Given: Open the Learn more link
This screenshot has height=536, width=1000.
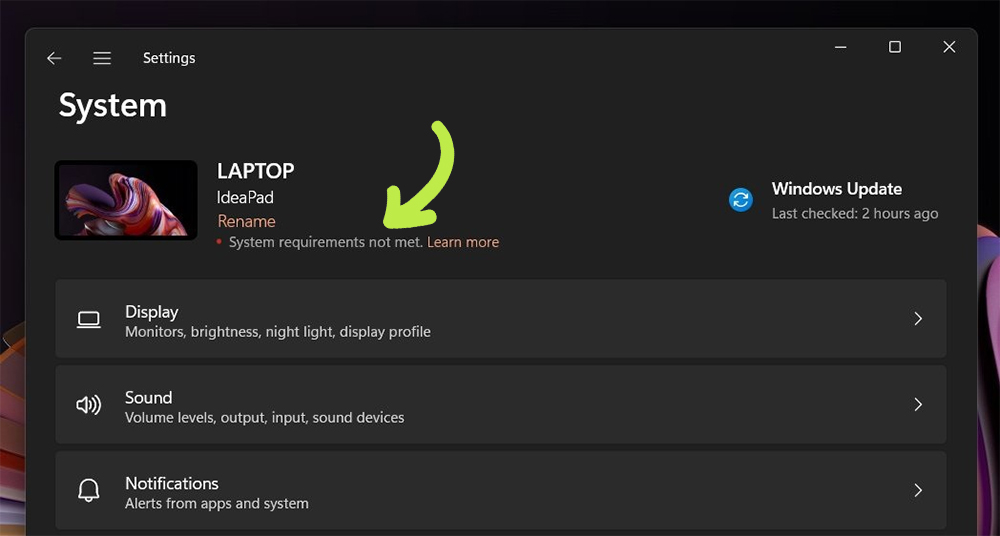Looking at the screenshot, I should pos(463,242).
